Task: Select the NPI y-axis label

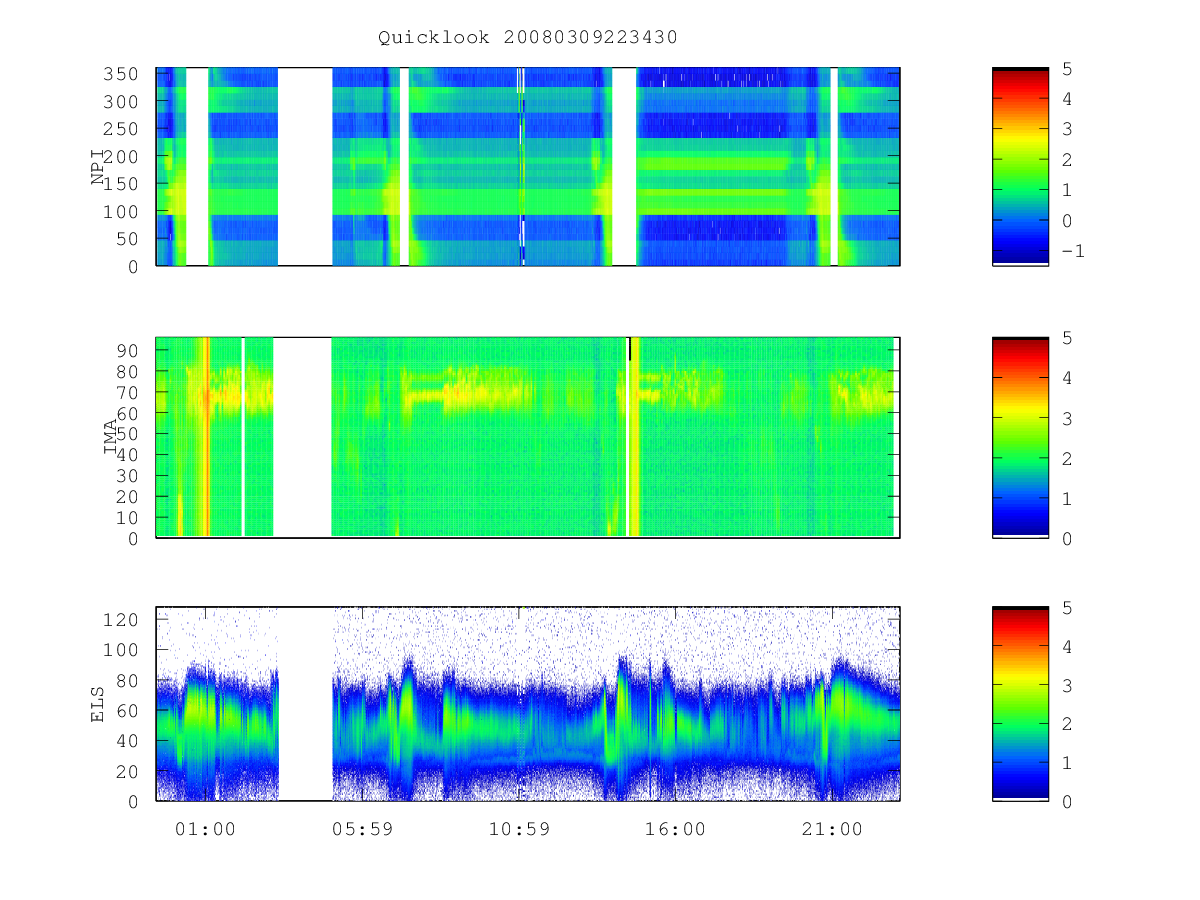Action: pos(99,166)
